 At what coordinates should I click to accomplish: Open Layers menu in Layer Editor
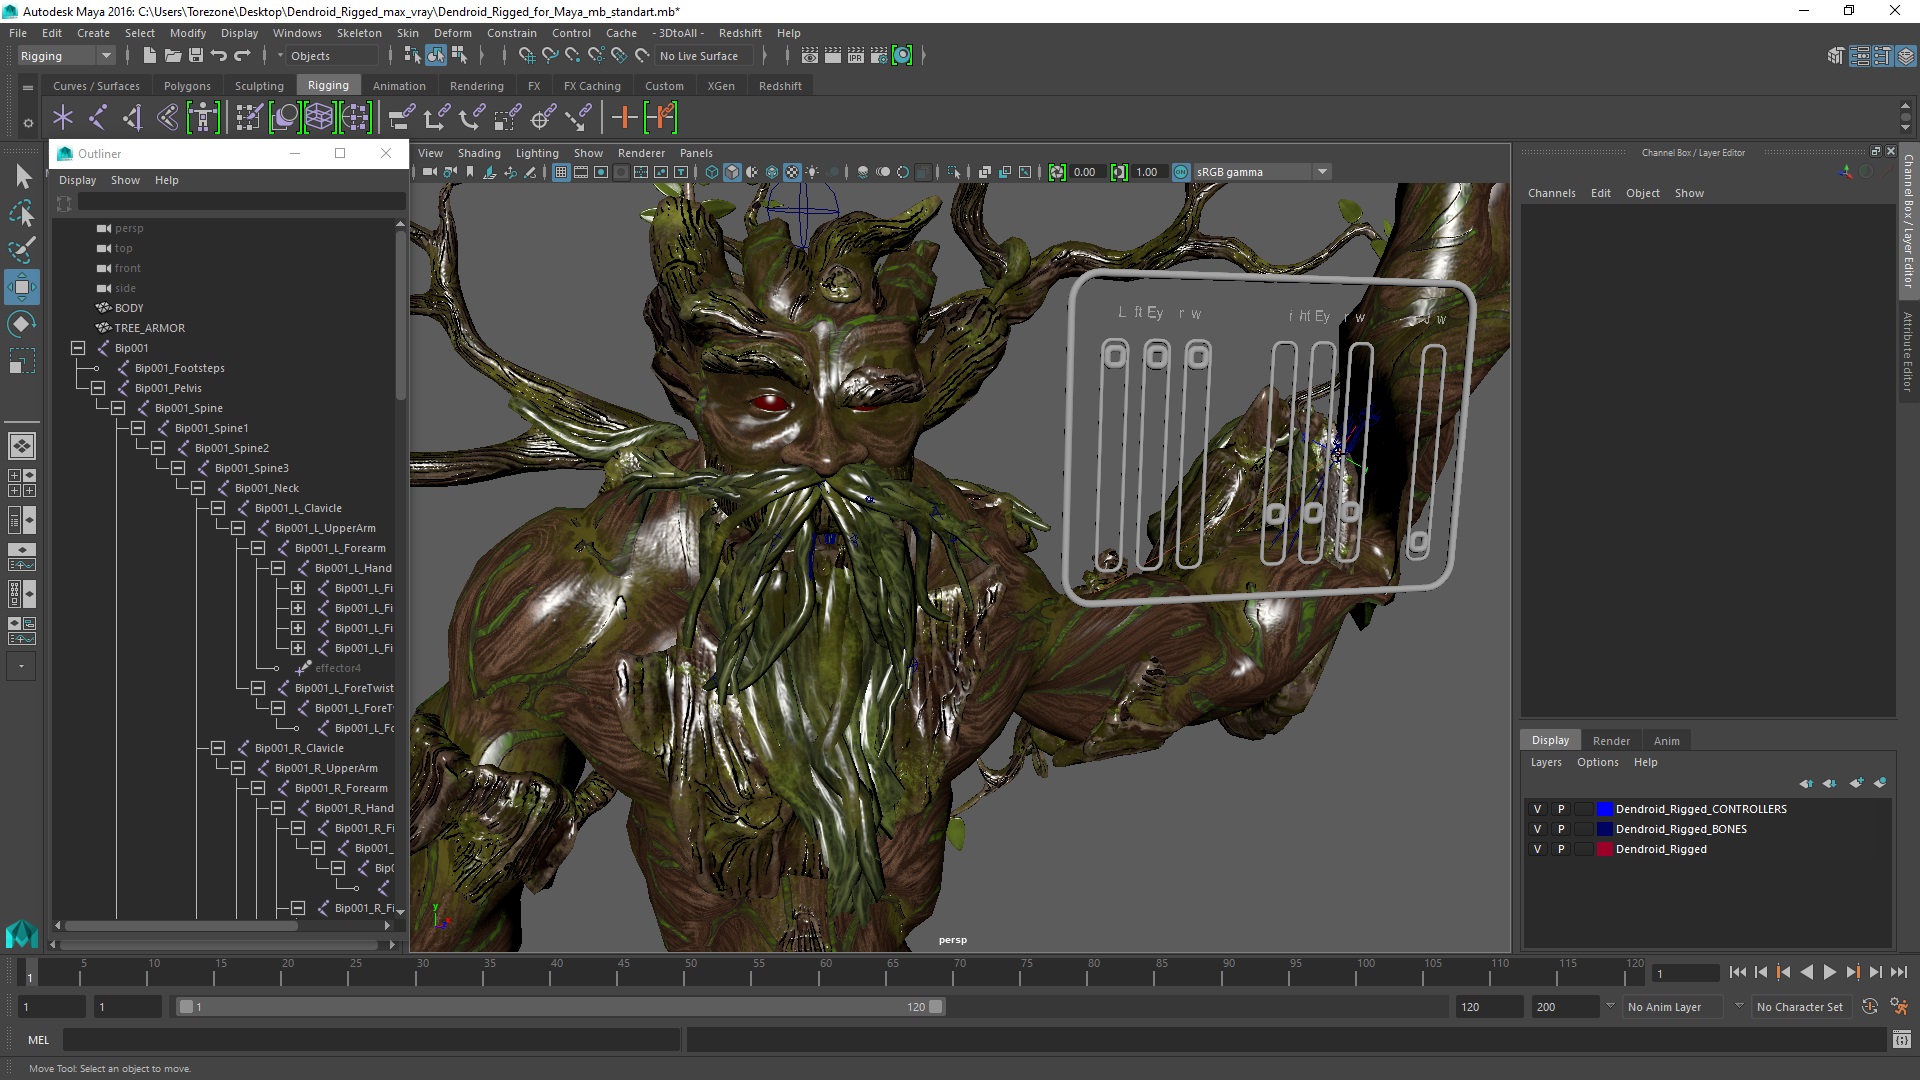coord(1546,762)
